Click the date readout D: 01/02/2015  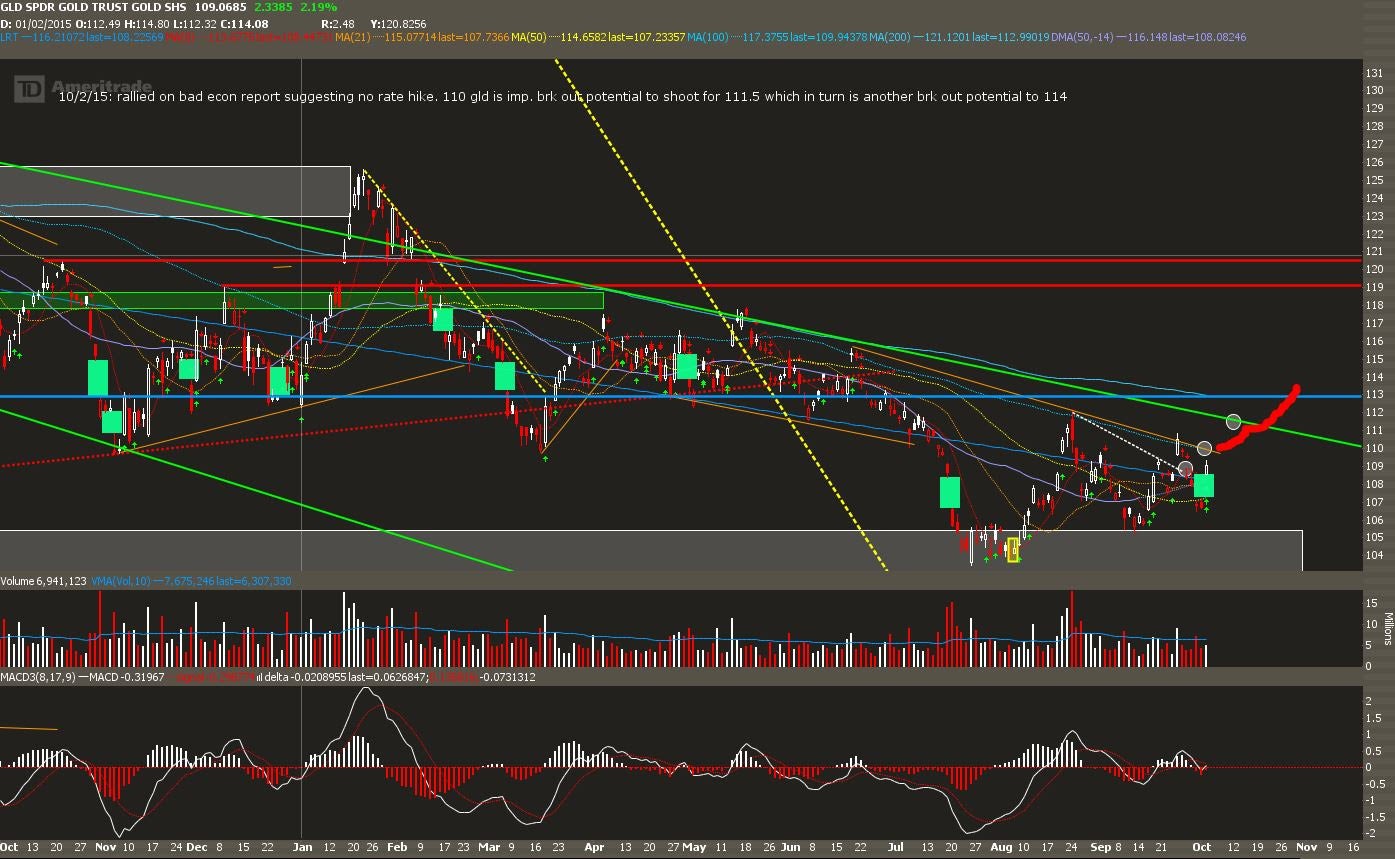click(34, 23)
